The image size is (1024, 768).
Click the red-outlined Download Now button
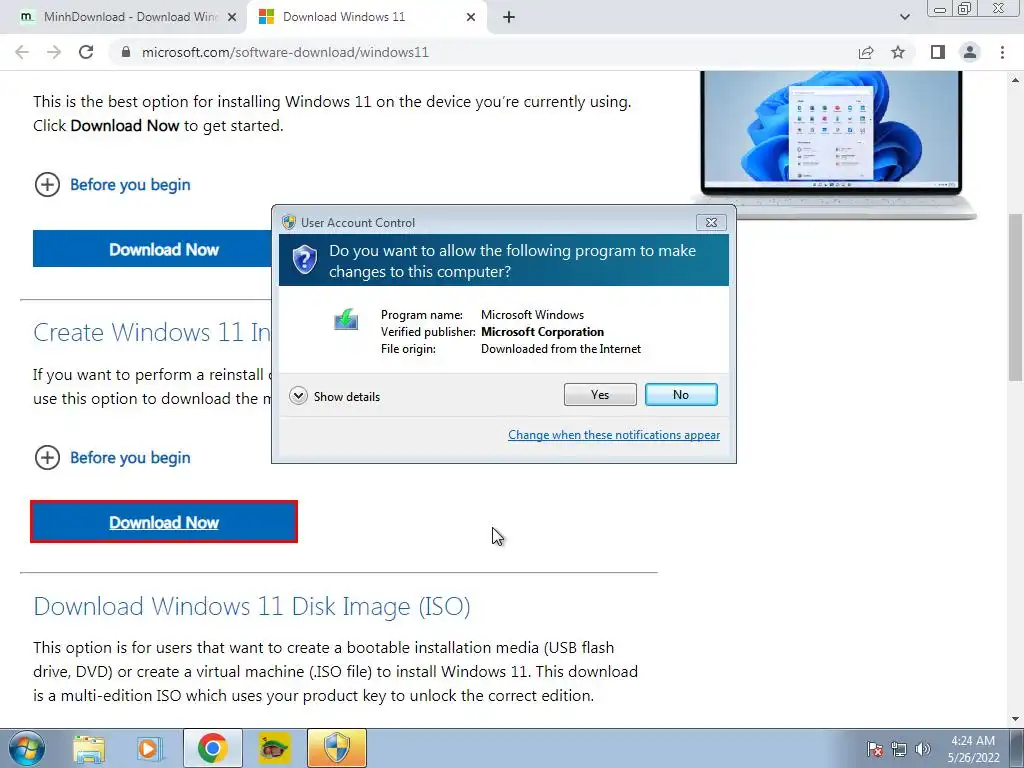pos(164,522)
